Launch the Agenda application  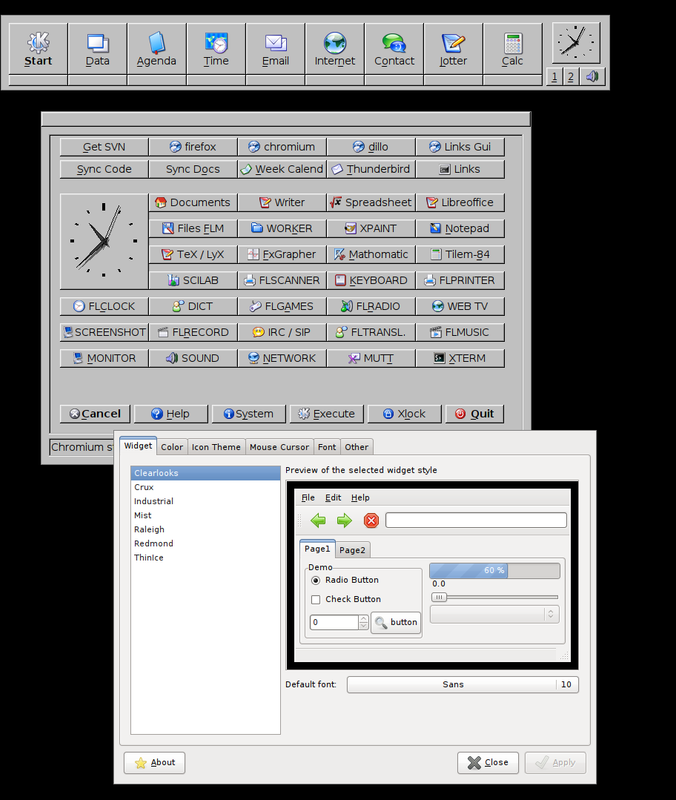pyautogui.click(x=156, y=49)
